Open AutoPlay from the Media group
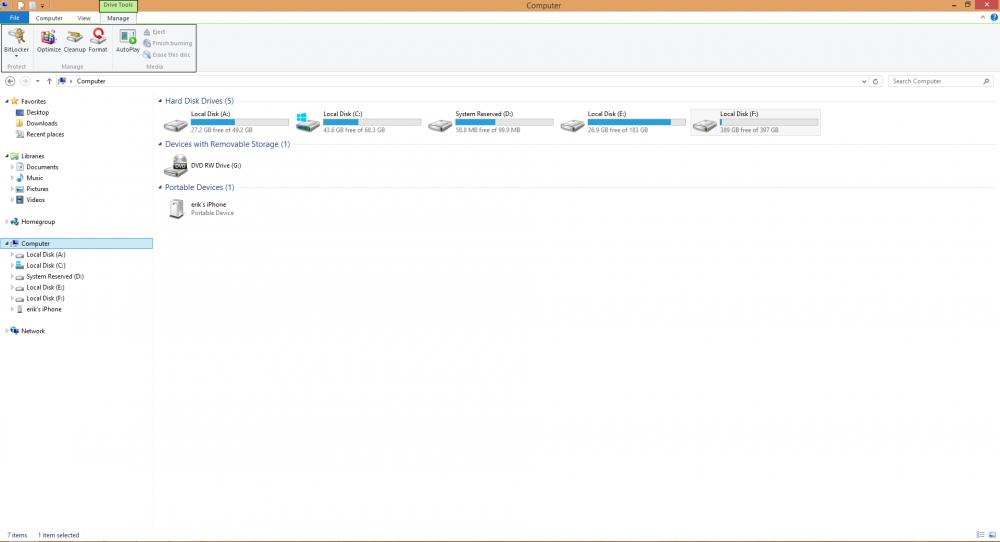This screenshot has width=1000, height=542. pos(128,40)
